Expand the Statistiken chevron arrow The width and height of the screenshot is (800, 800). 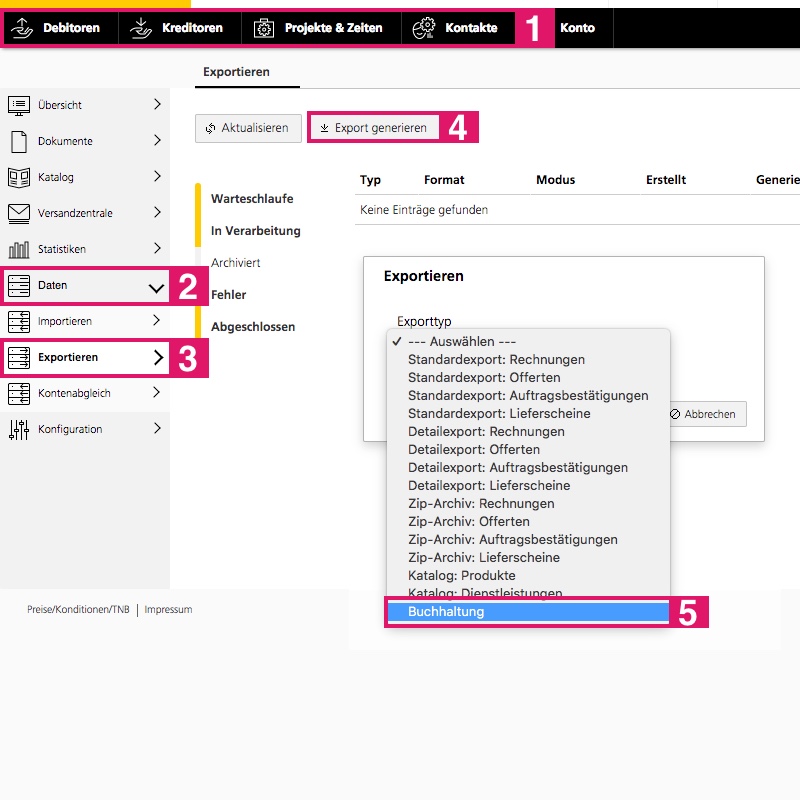coord(157,248)
